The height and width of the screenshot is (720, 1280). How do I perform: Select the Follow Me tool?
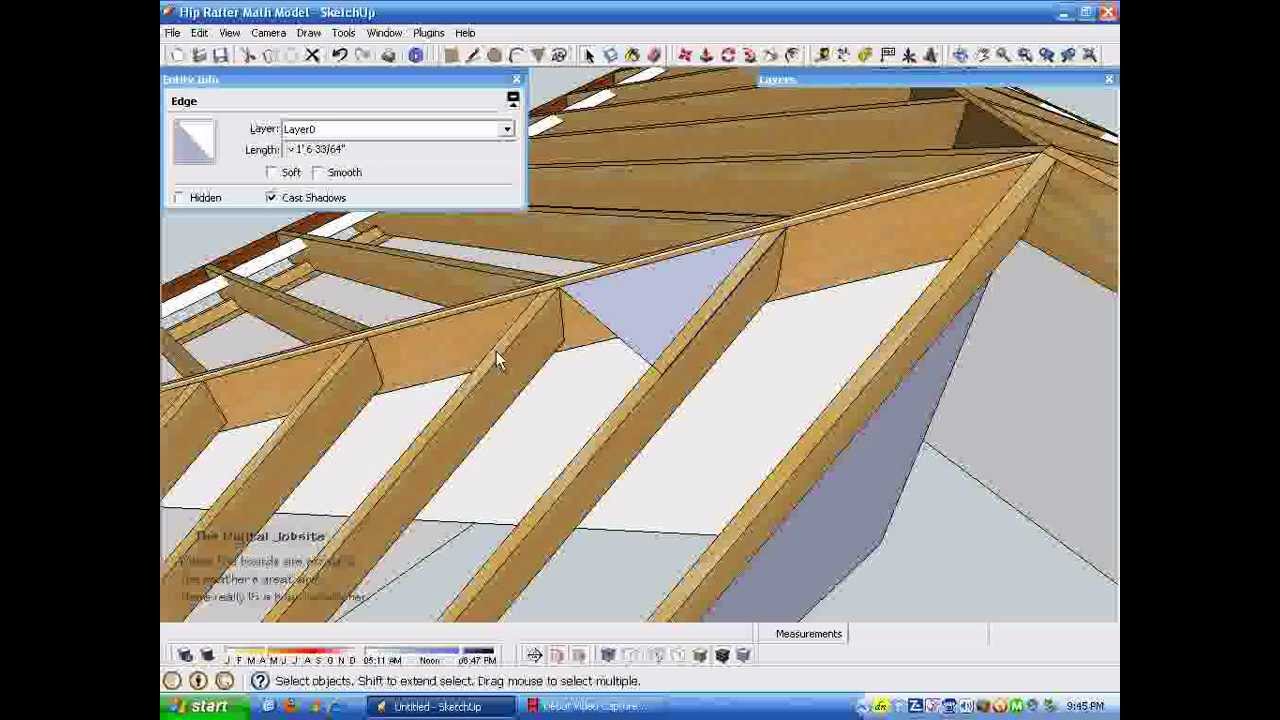pyautogui.click(x=750, y=55)
